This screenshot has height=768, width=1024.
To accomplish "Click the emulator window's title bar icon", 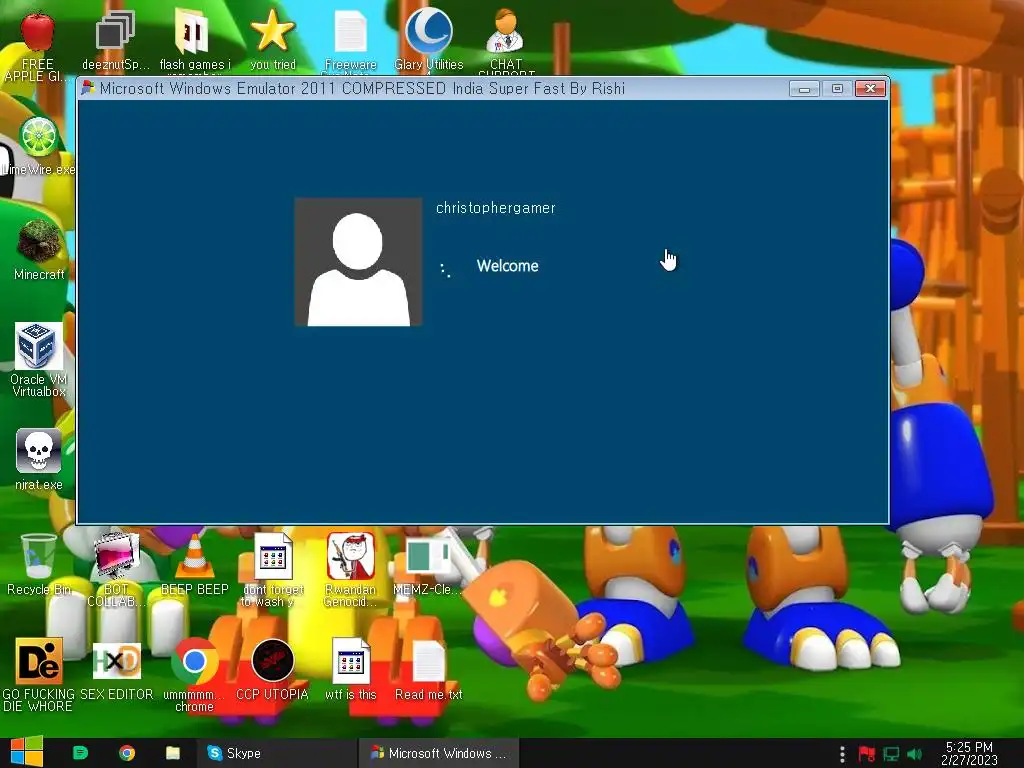I will click(x=88, y=88).
